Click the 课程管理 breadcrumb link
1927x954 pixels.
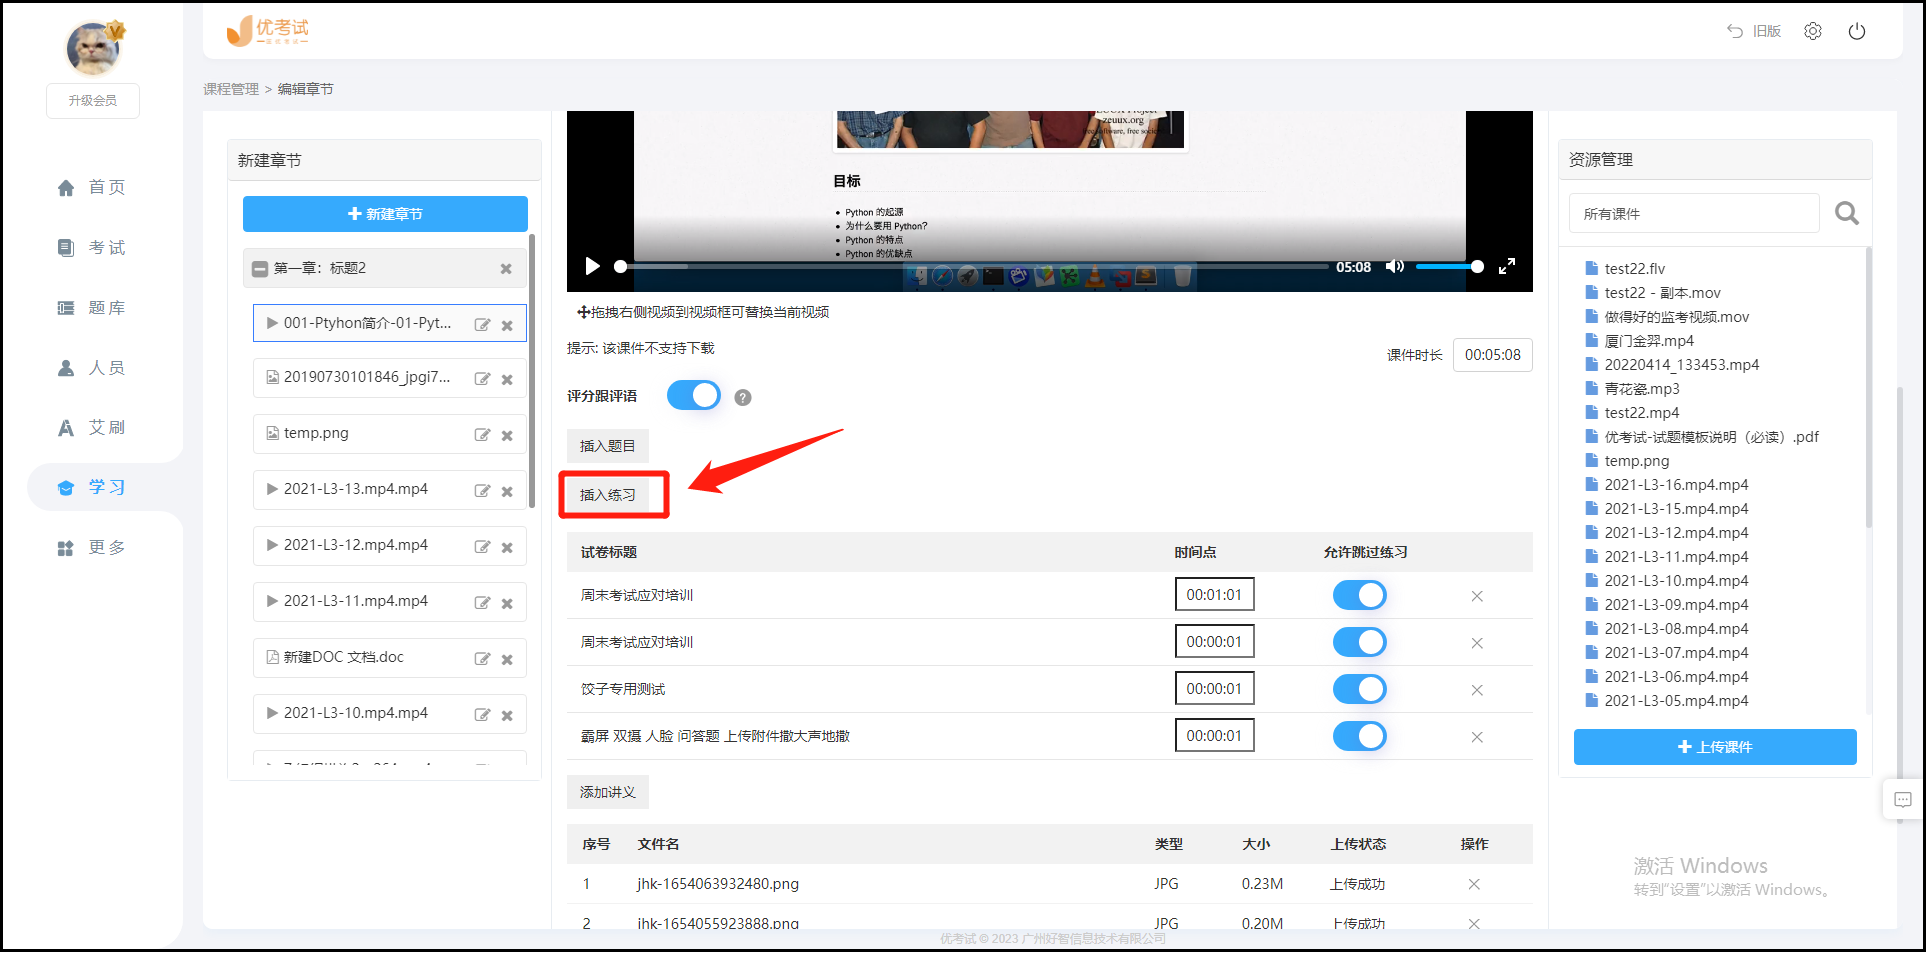pos(231,89)
